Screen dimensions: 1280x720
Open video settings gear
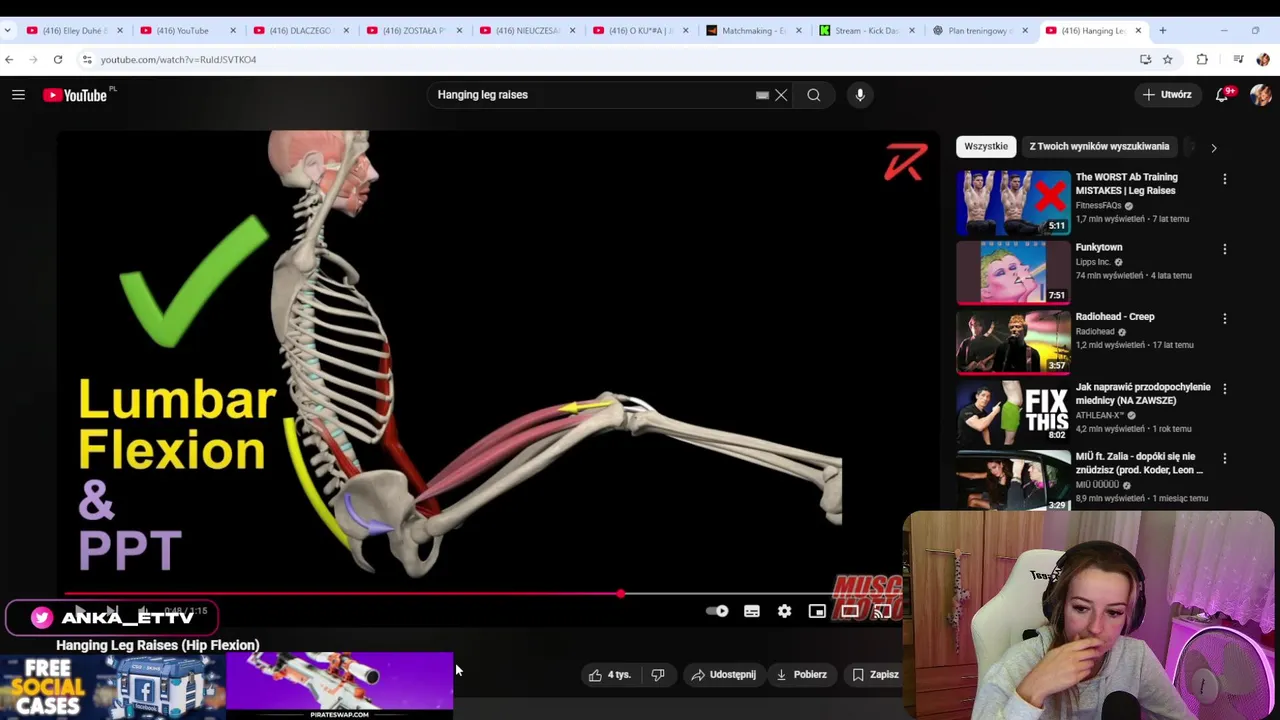coord(784,611)
